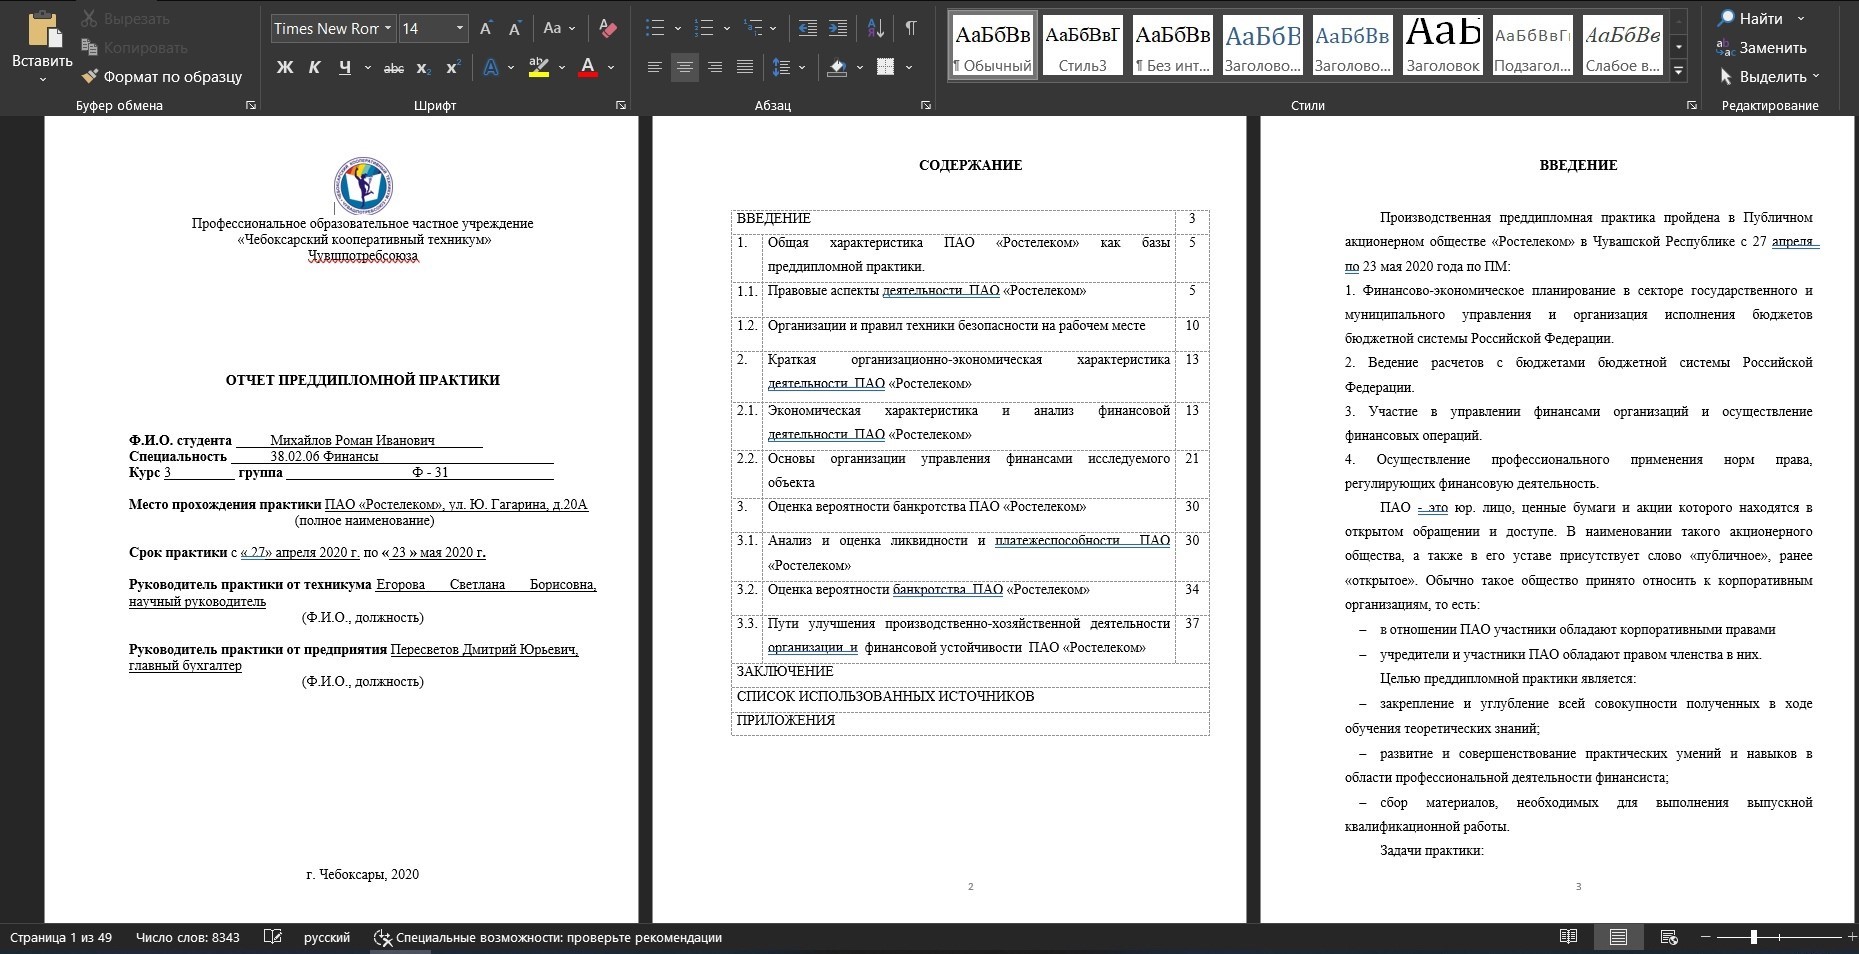Open the Times New Roman font name box

coord(333,28)
